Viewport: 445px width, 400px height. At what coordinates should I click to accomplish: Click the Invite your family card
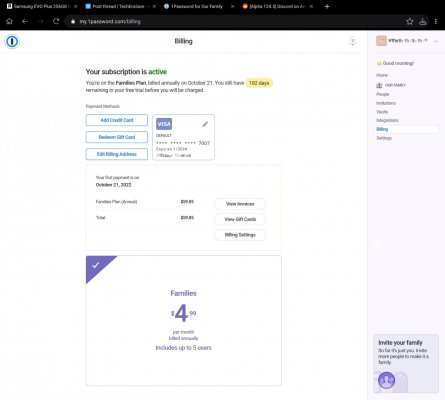[406, 364]
